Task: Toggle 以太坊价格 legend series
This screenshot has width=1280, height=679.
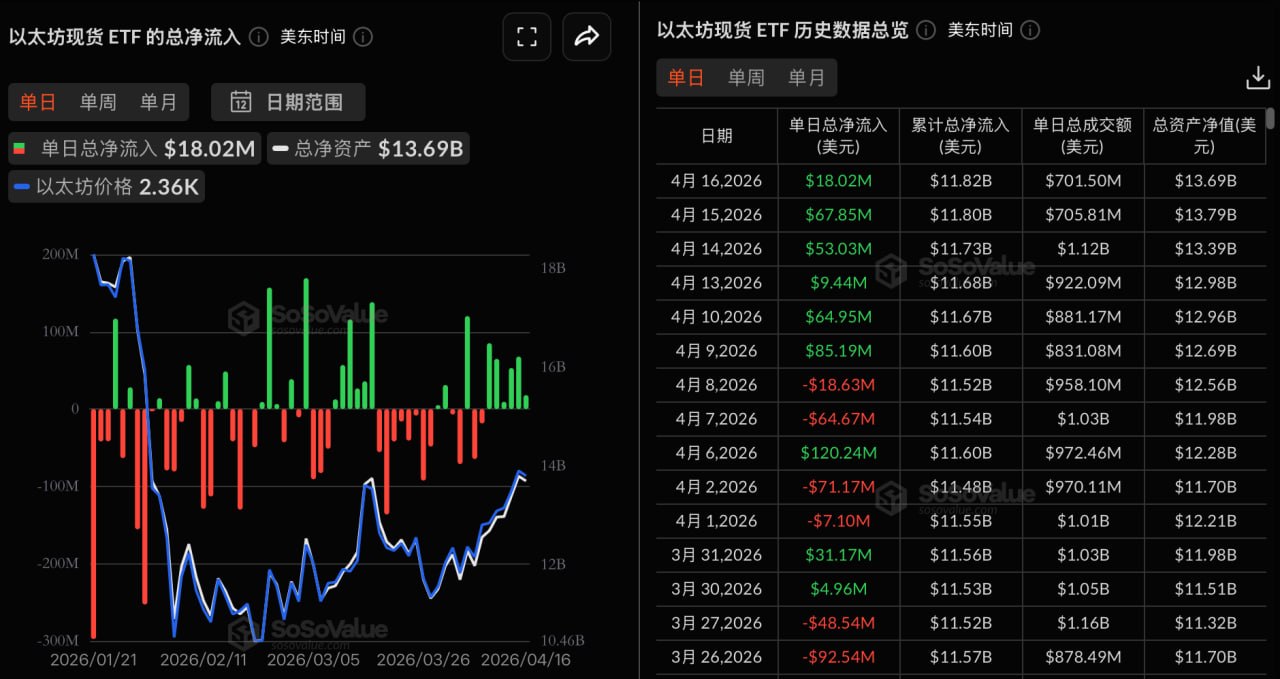Action: tap(106, 187)
